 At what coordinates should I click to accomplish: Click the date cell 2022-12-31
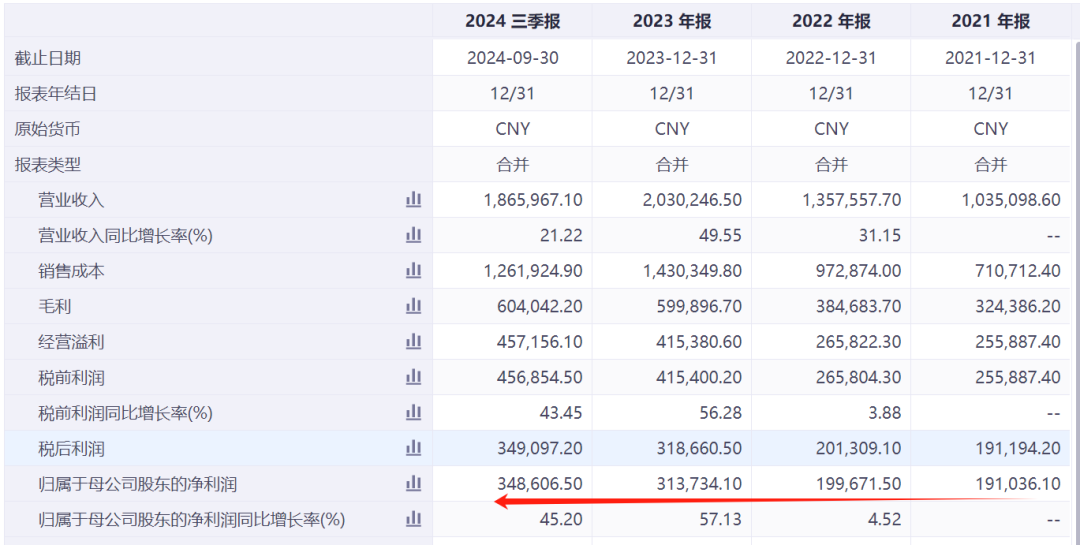click(831, 58)
